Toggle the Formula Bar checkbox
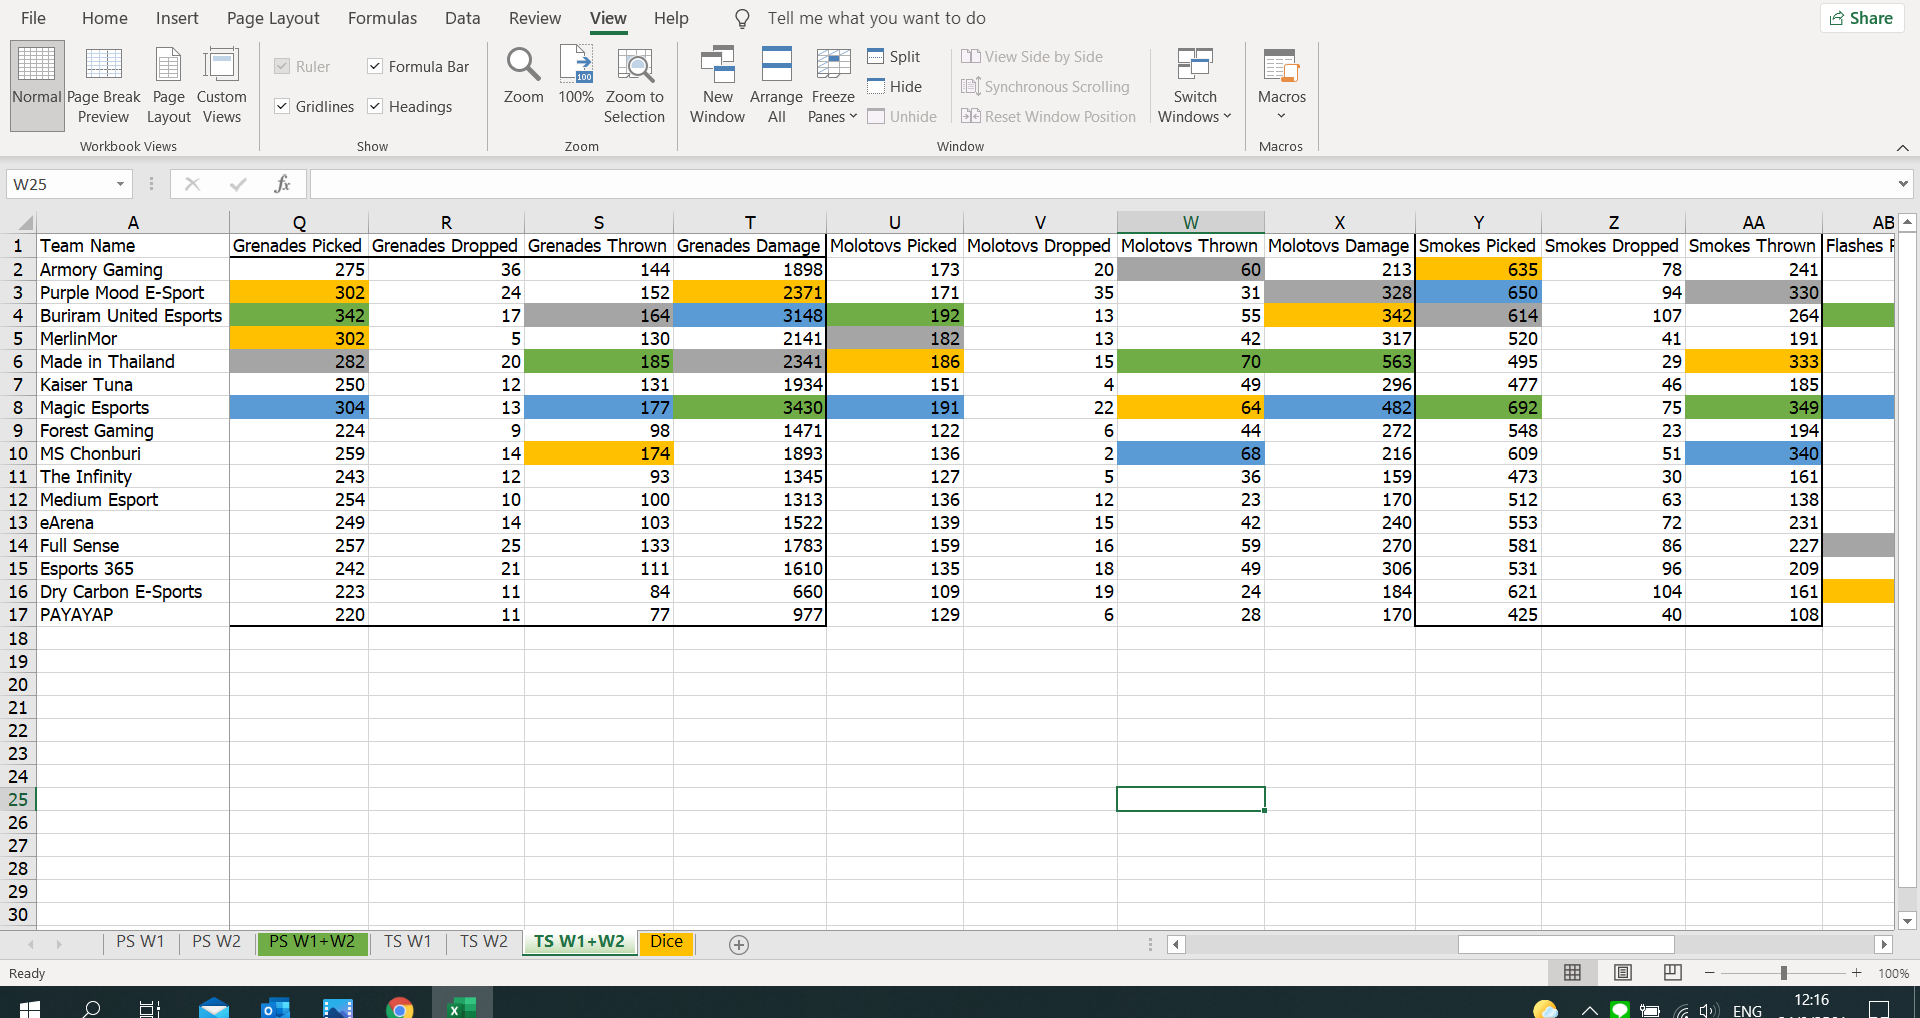Screen dimensions: 1920x1018 (x=375, y=66)
